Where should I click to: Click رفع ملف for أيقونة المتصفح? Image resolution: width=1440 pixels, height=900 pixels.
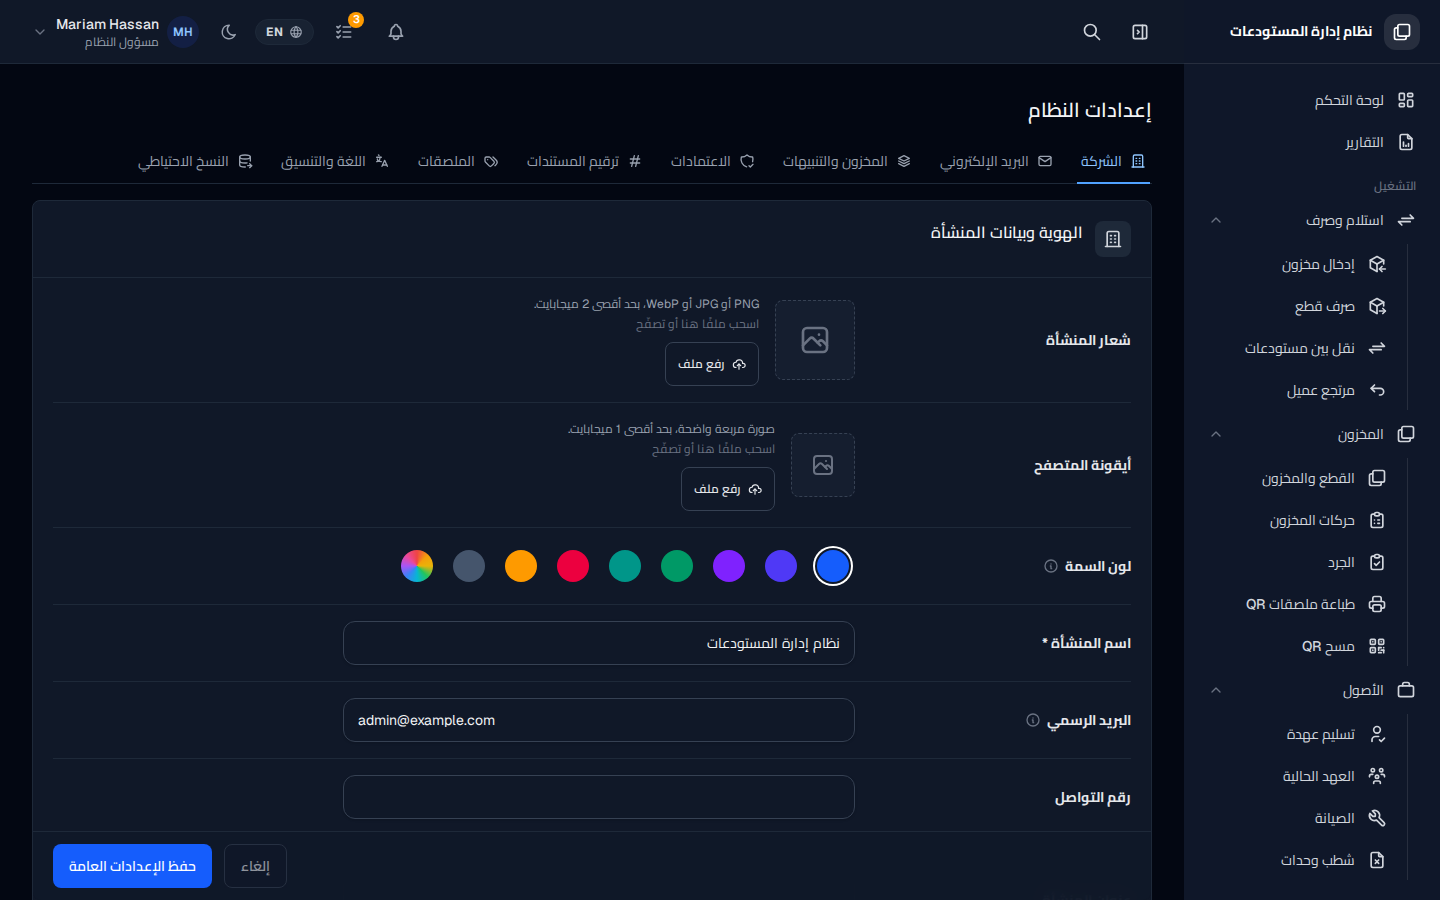tap(728, 489)
